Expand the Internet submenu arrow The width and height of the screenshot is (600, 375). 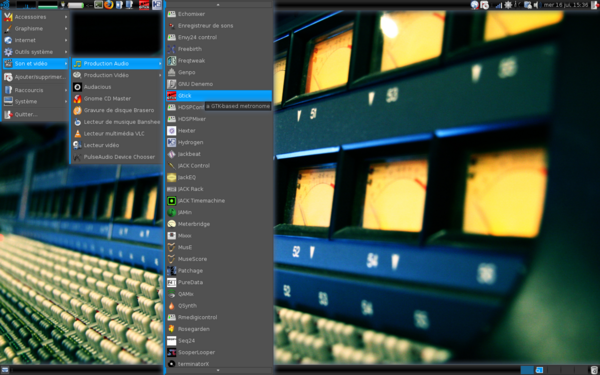click(66, 40)
